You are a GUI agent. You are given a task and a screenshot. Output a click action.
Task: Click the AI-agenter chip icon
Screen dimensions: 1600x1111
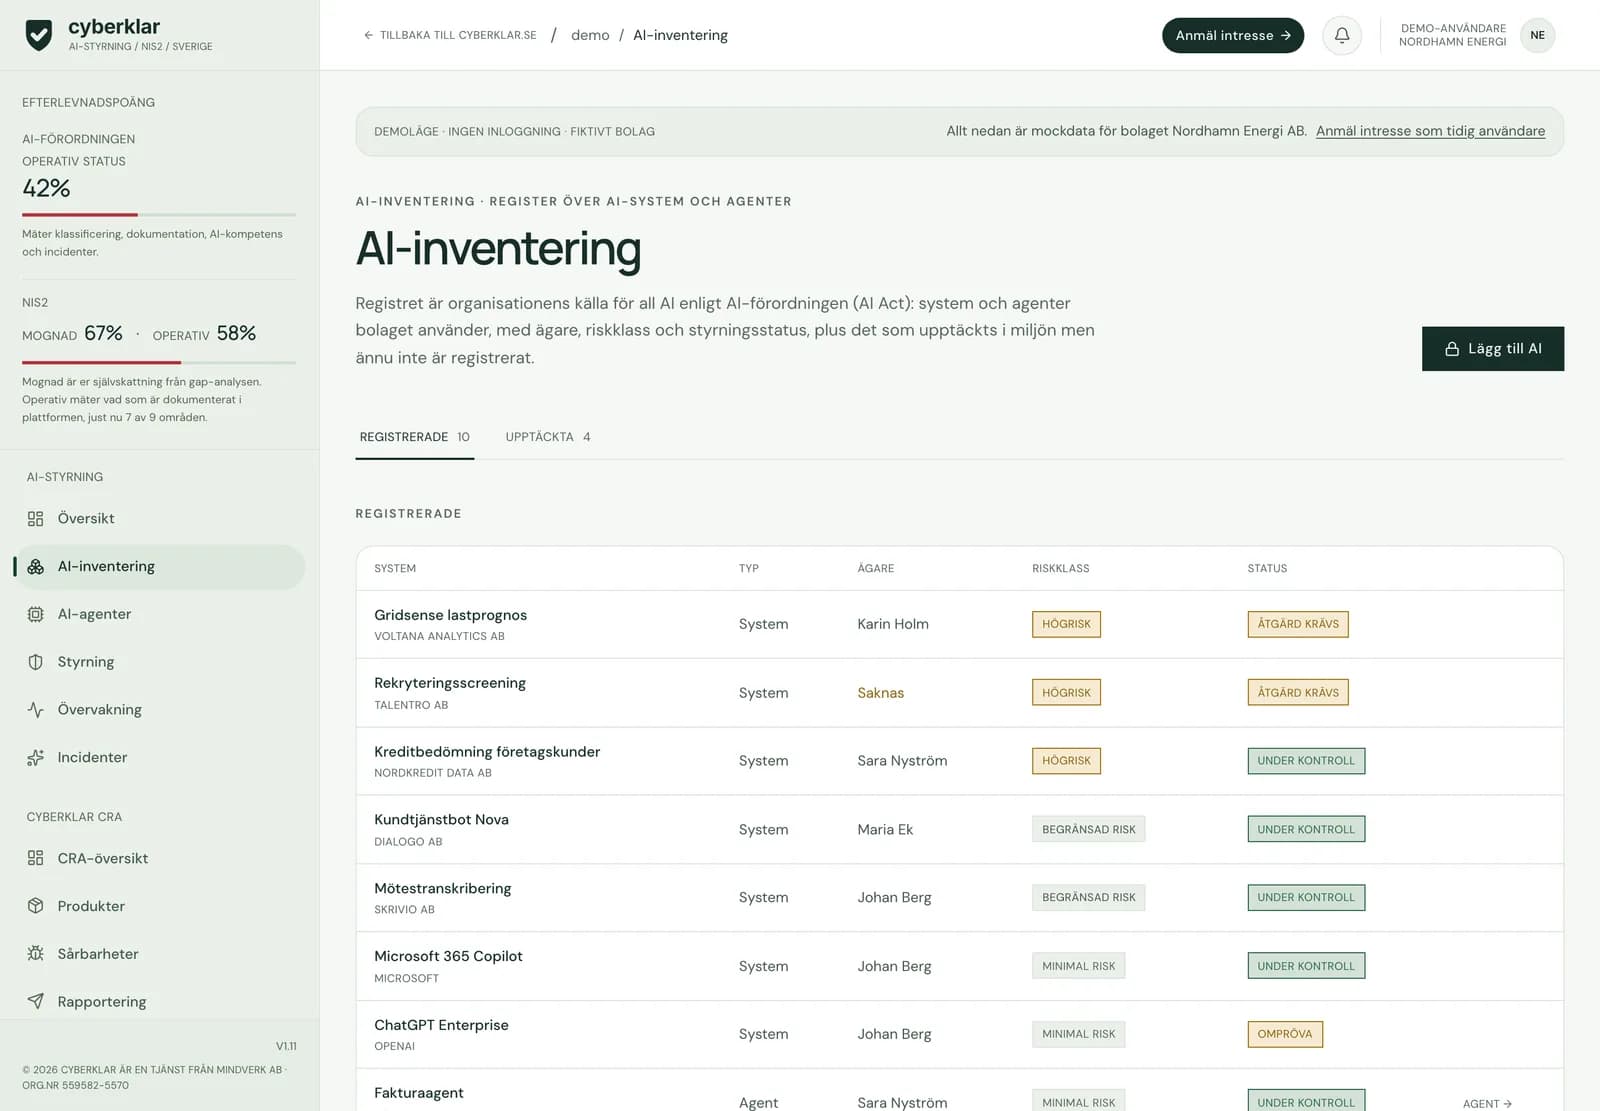pos(36,614)
